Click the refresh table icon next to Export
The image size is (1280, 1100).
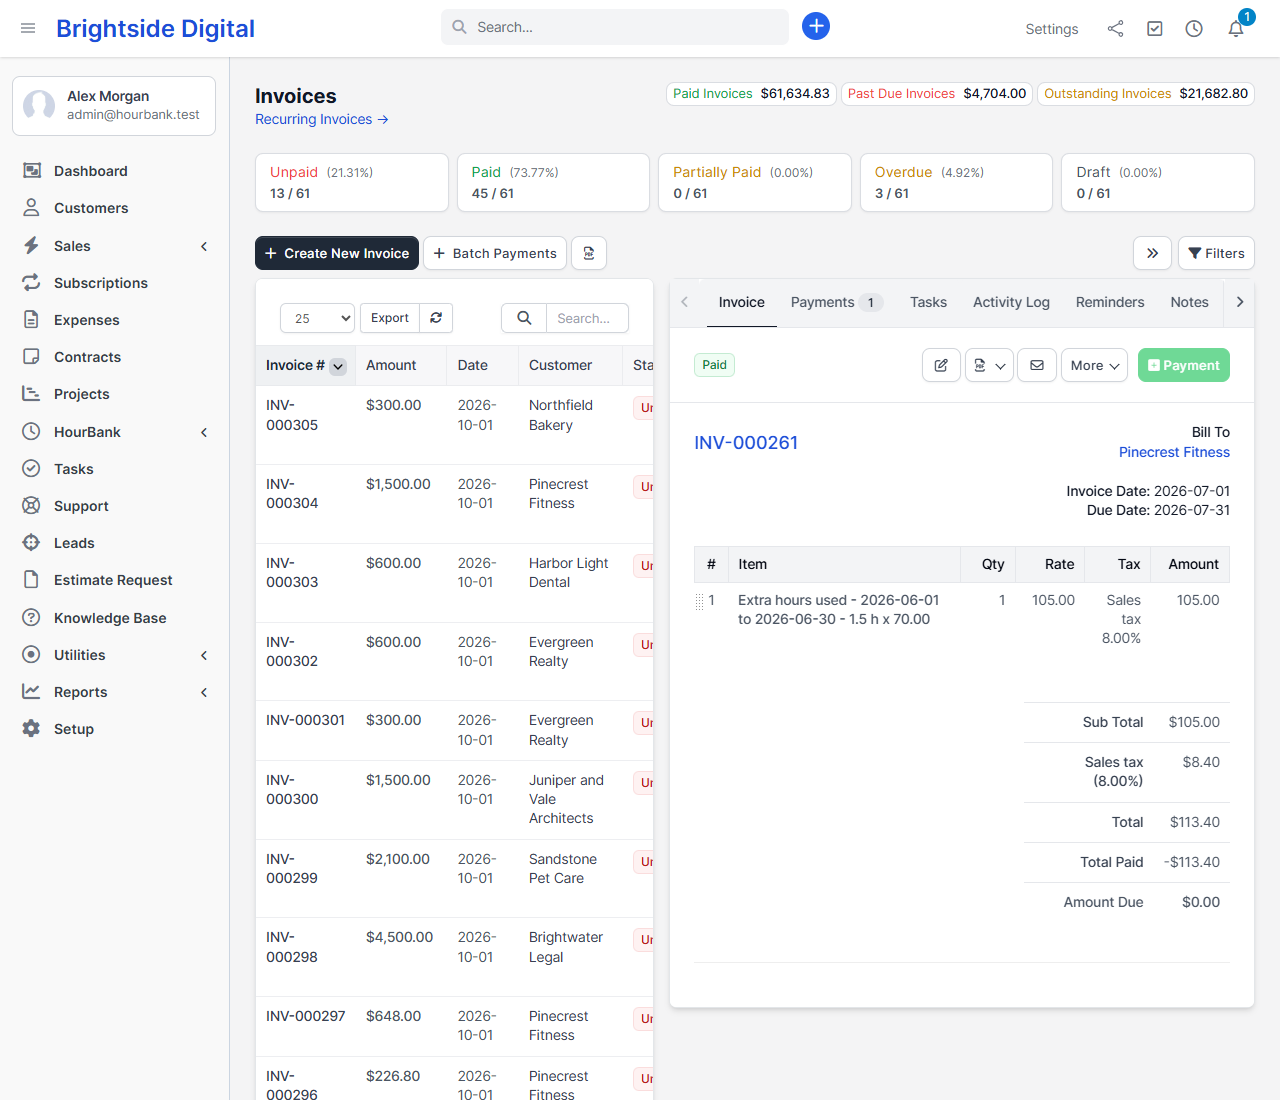436,318
